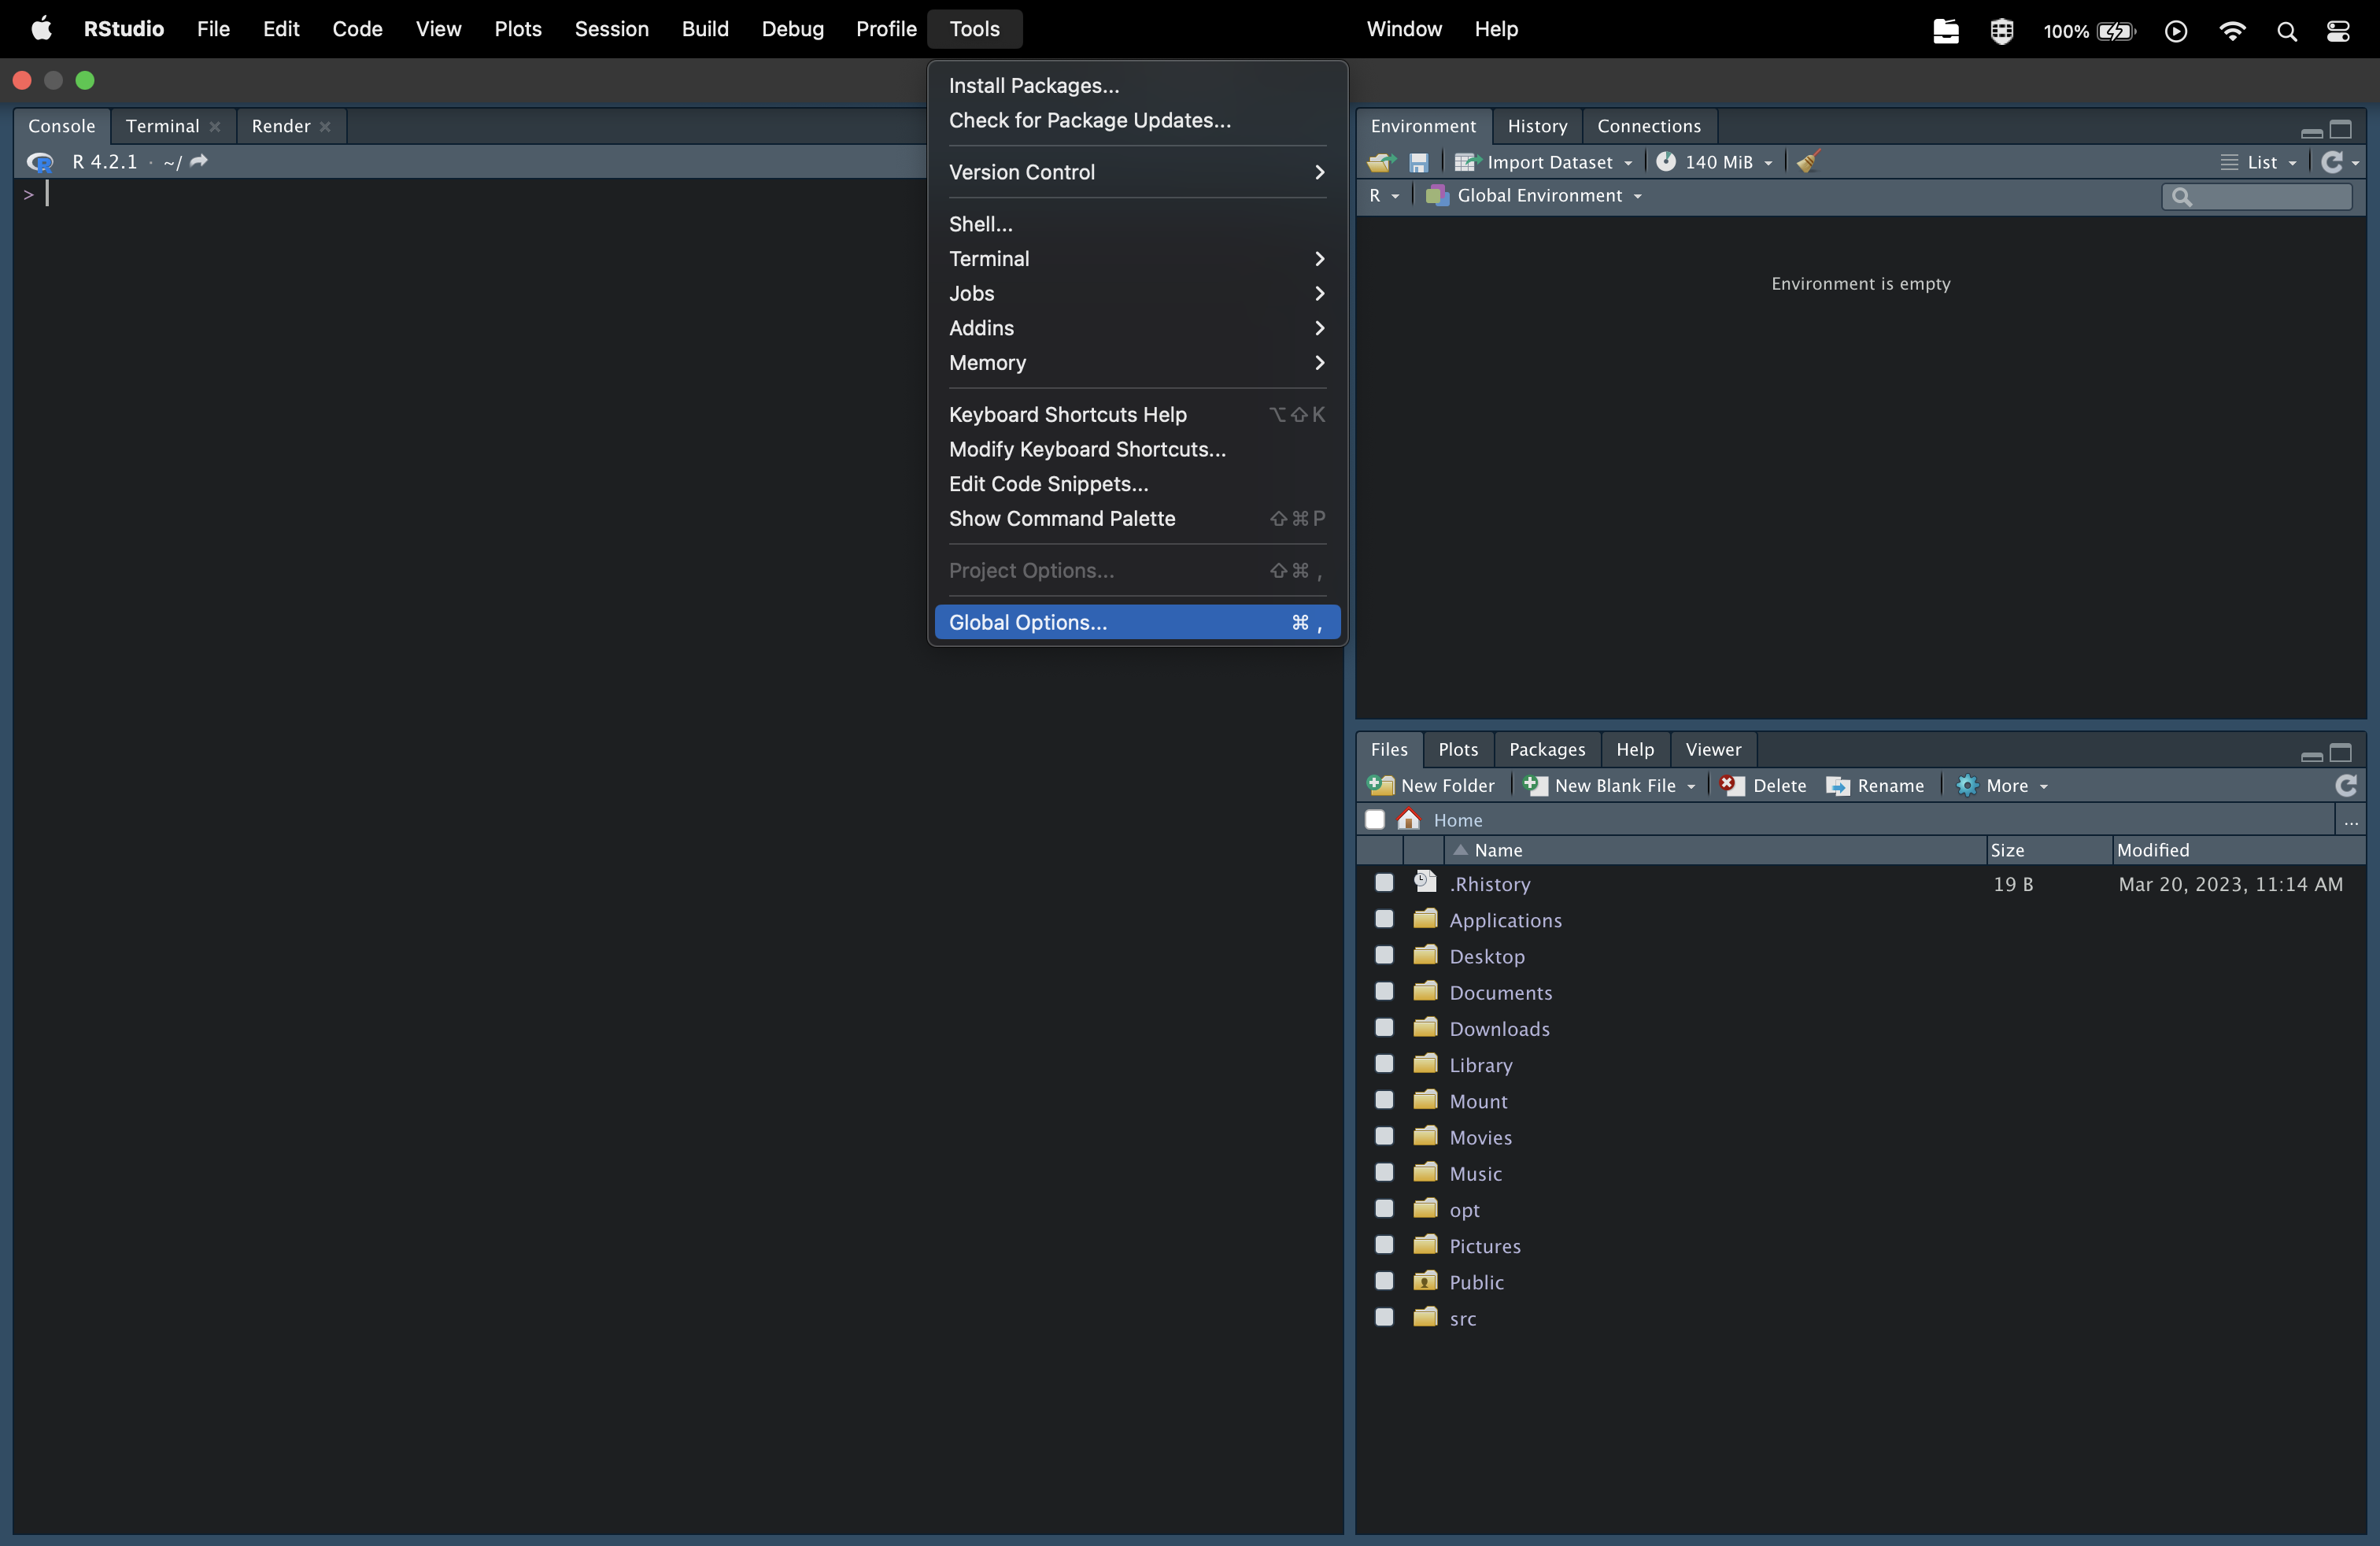Viewport: 2380px width, 1546px height.
Task: Click the ellipsis go-to-directory button in Files
Action: click(2351, 821)
